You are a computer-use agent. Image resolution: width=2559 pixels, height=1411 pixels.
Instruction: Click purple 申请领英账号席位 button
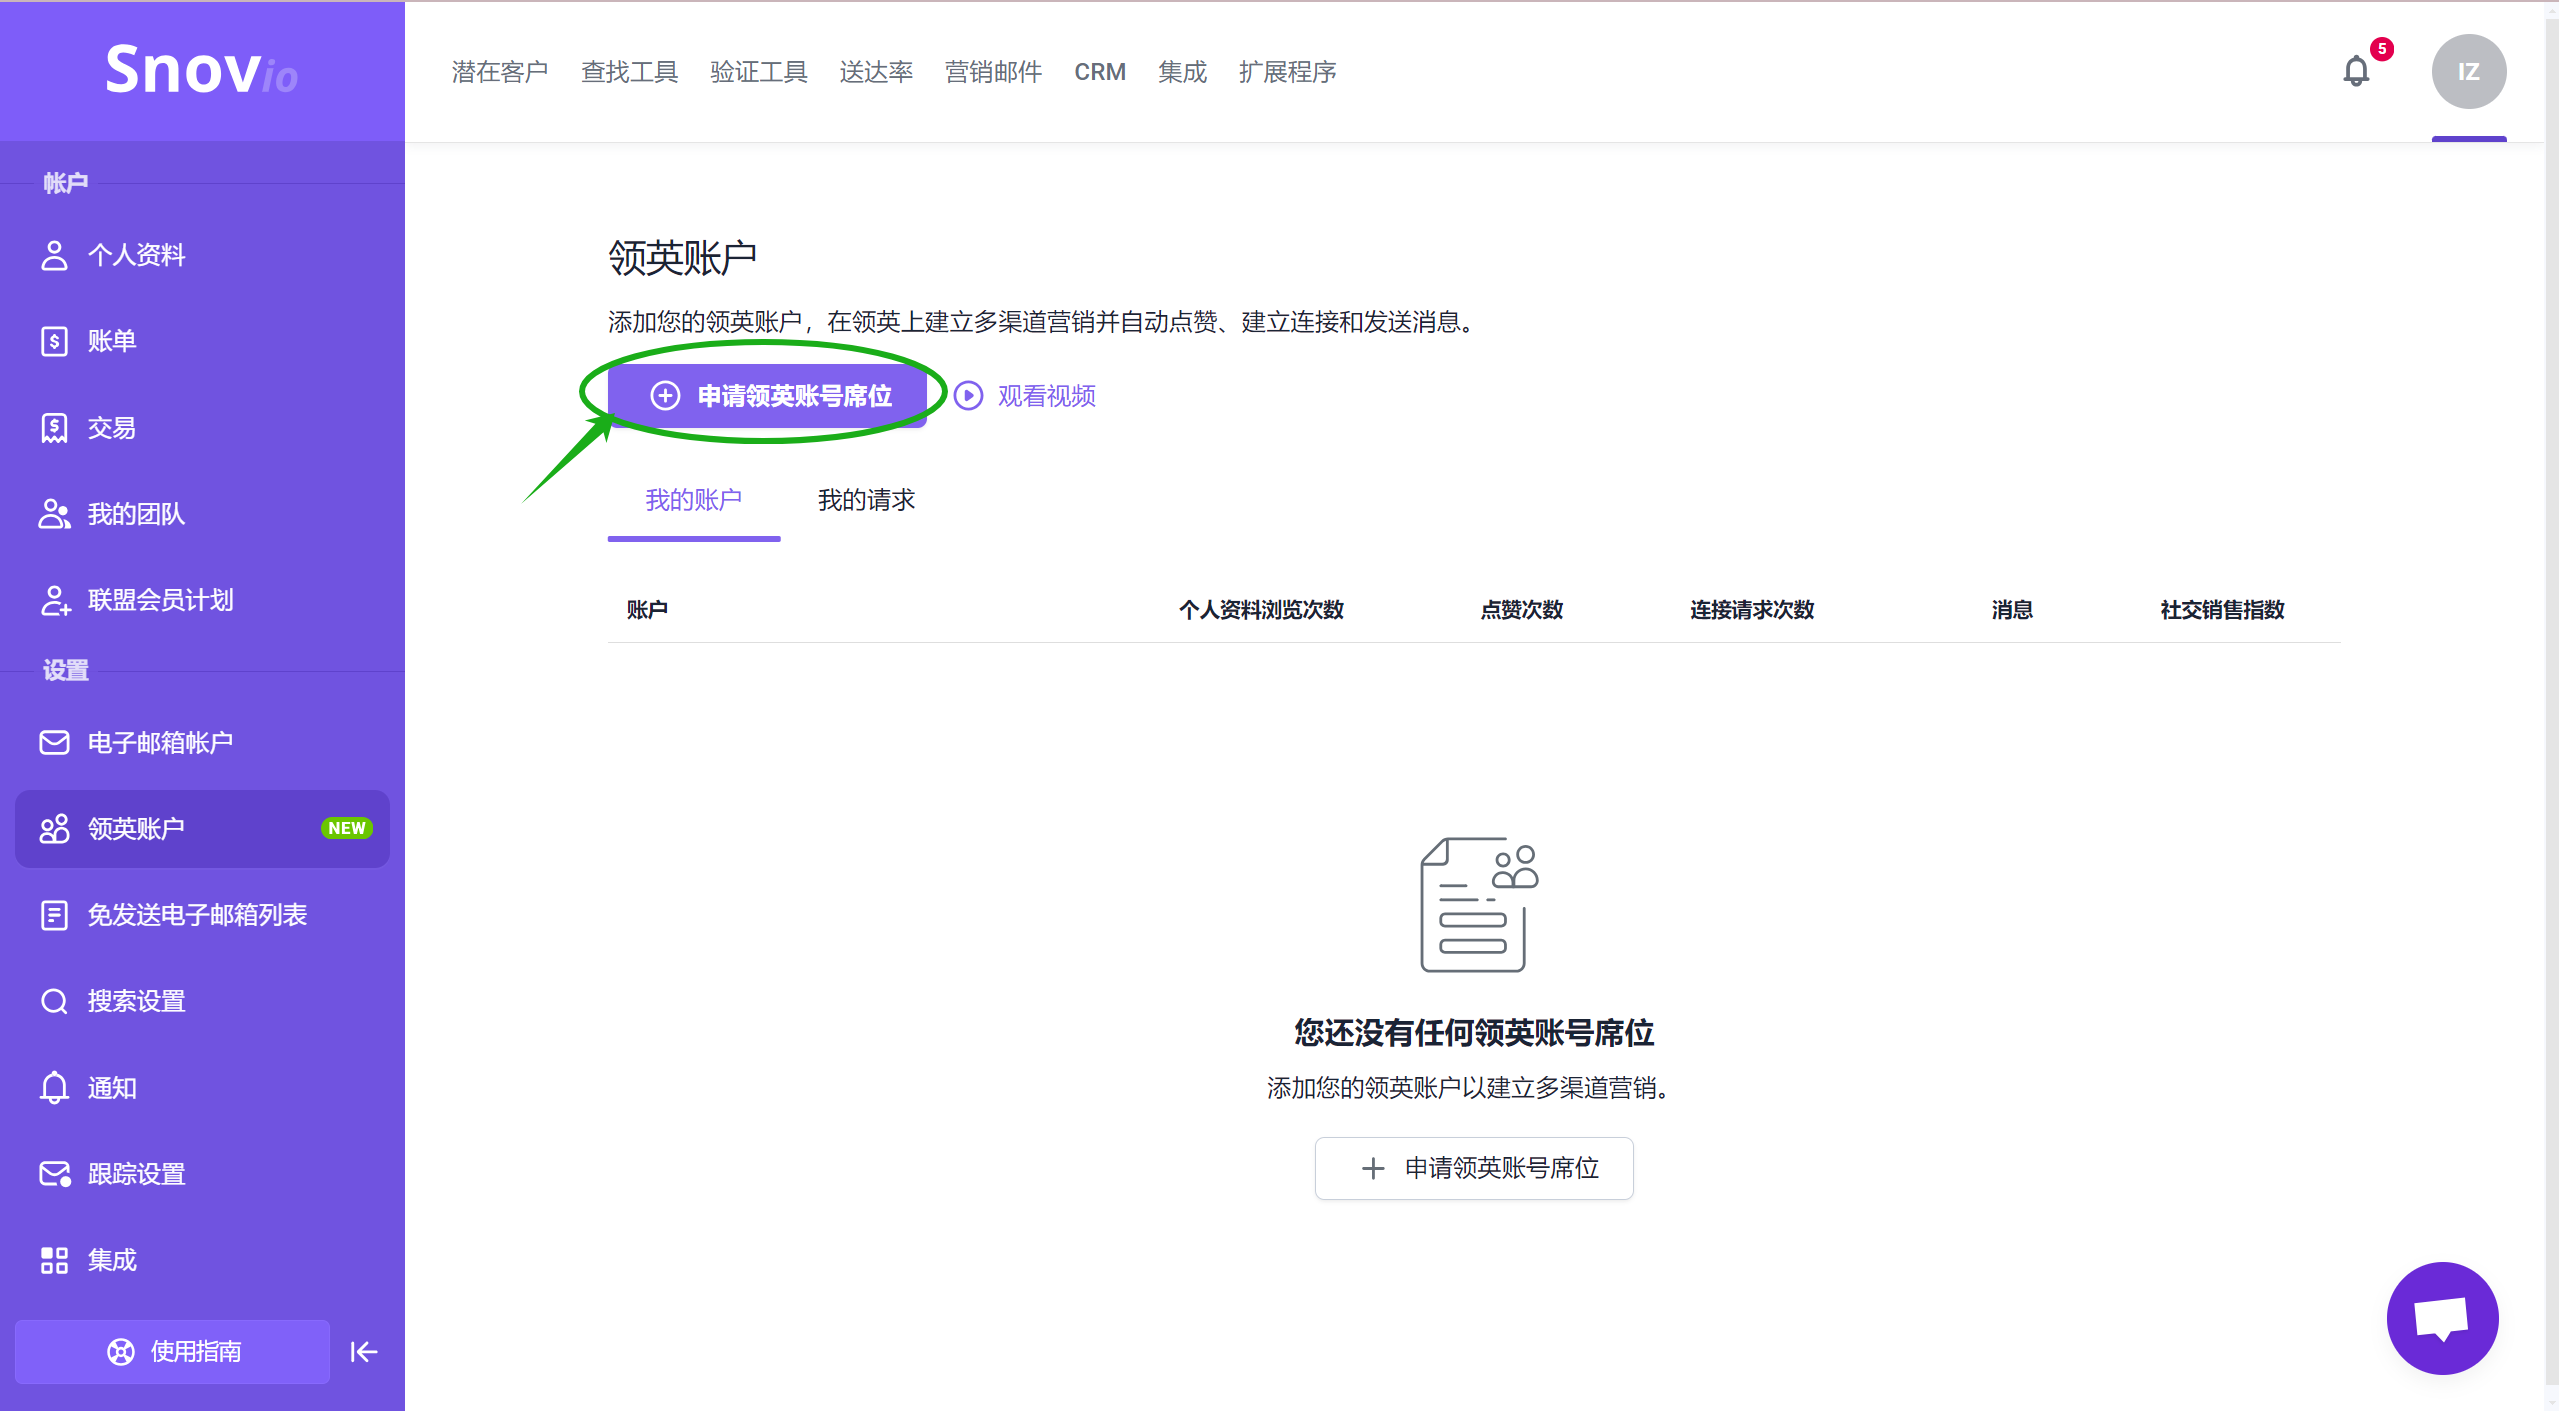click(x=767, y=396)
